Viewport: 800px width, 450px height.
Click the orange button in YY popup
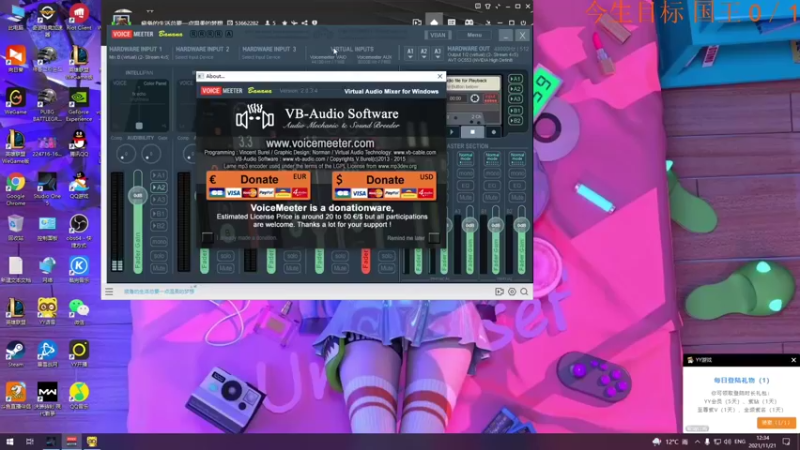tap(776, 422)
